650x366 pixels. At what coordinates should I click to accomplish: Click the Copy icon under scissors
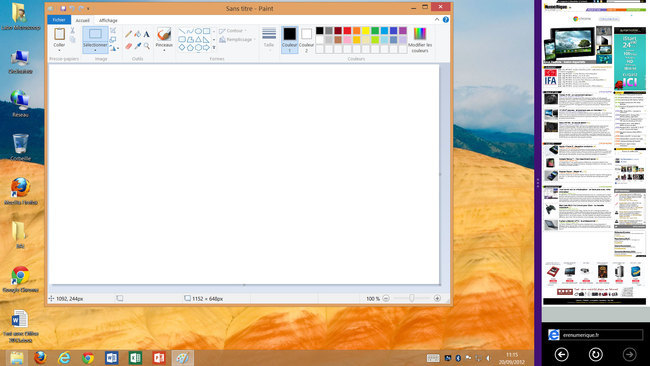(73, 39)
